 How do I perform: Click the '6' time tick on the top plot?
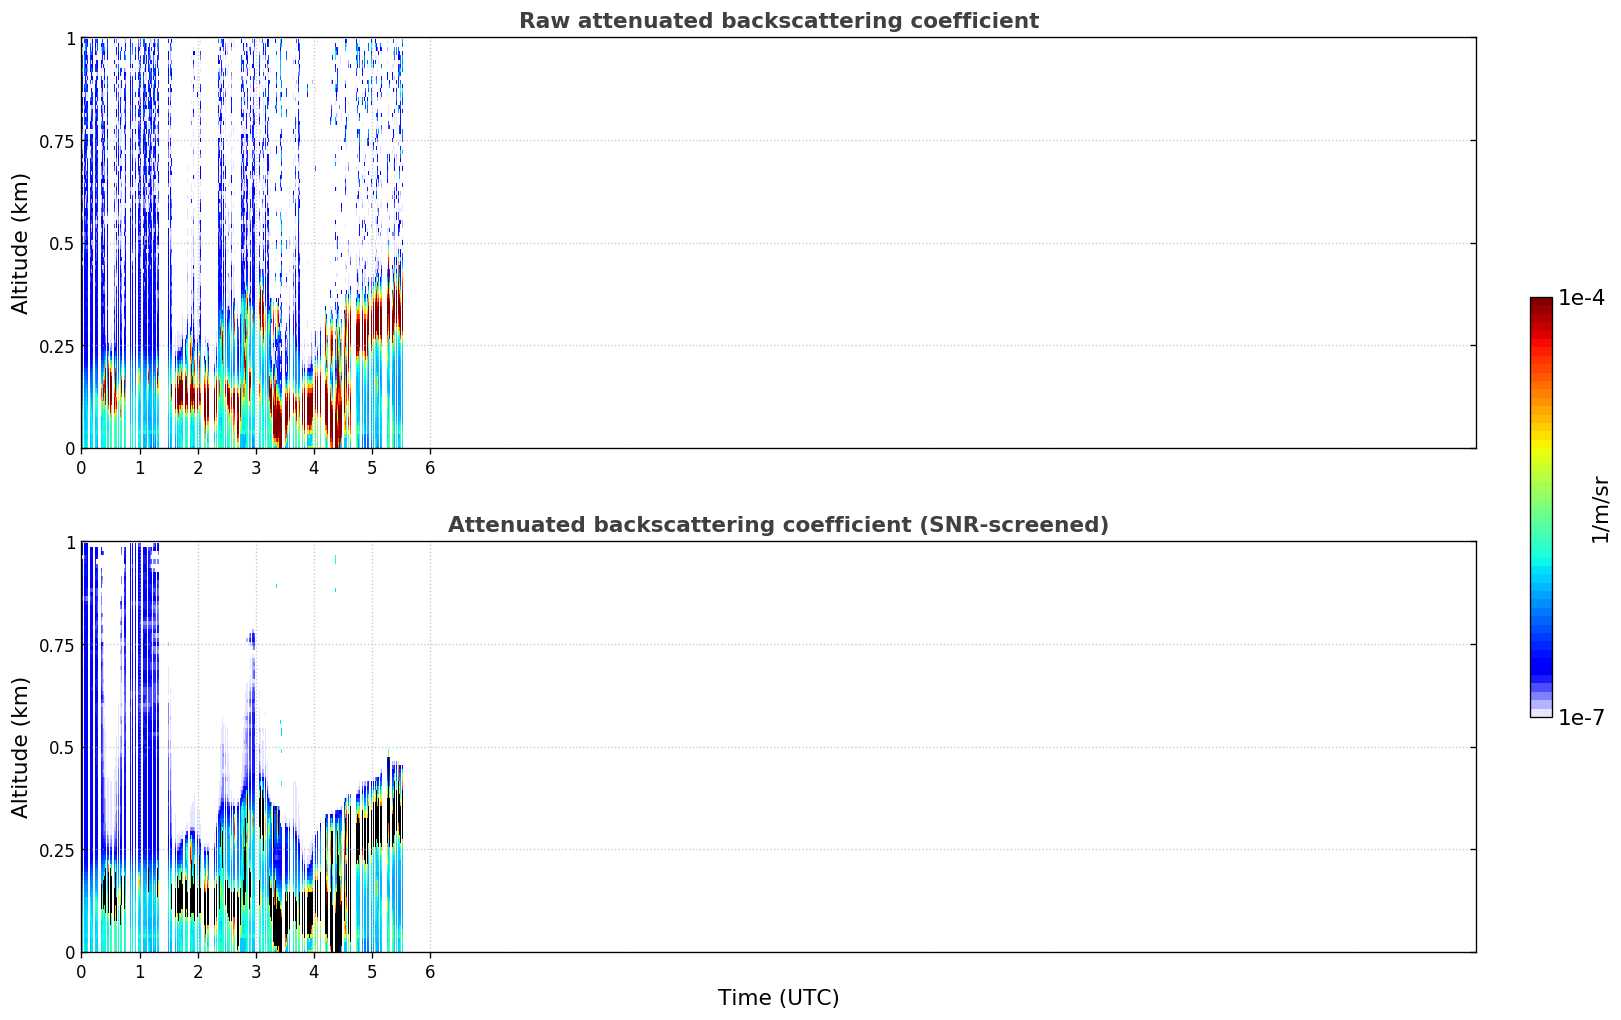(x=430, y=468)
